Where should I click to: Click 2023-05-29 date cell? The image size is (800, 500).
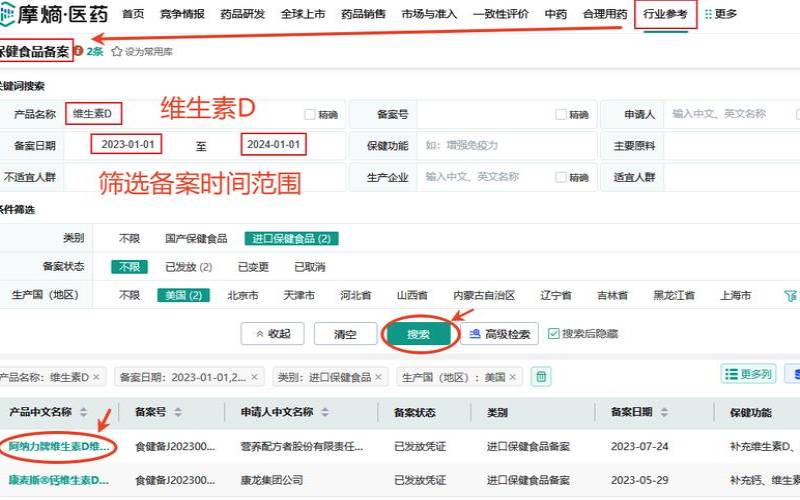639,480
